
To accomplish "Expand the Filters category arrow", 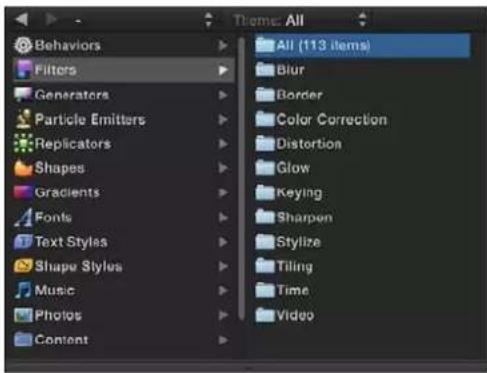I will [x=223, y=70].
